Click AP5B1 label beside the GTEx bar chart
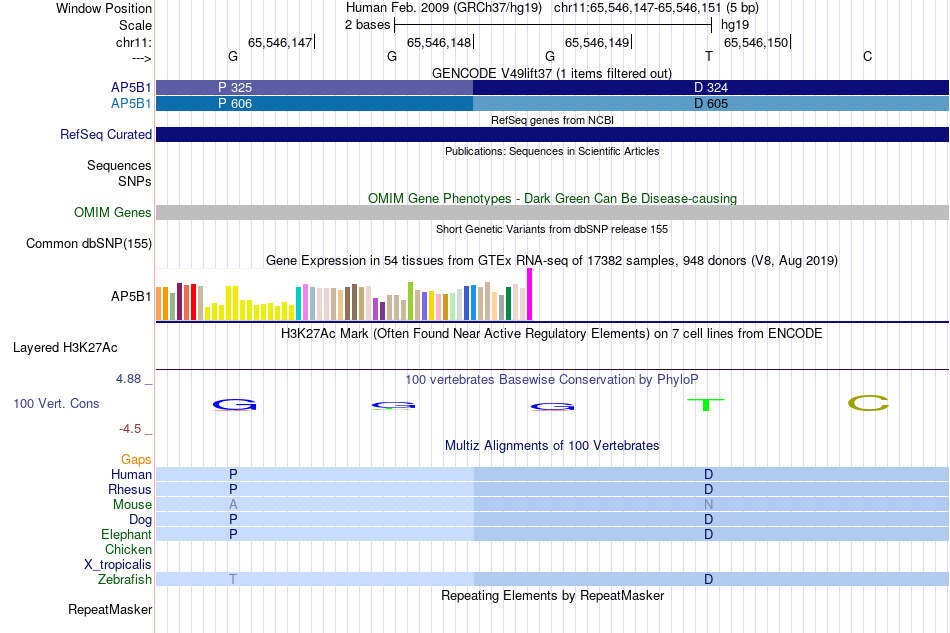This screenshot has height=633, width=950. [130, 296]
